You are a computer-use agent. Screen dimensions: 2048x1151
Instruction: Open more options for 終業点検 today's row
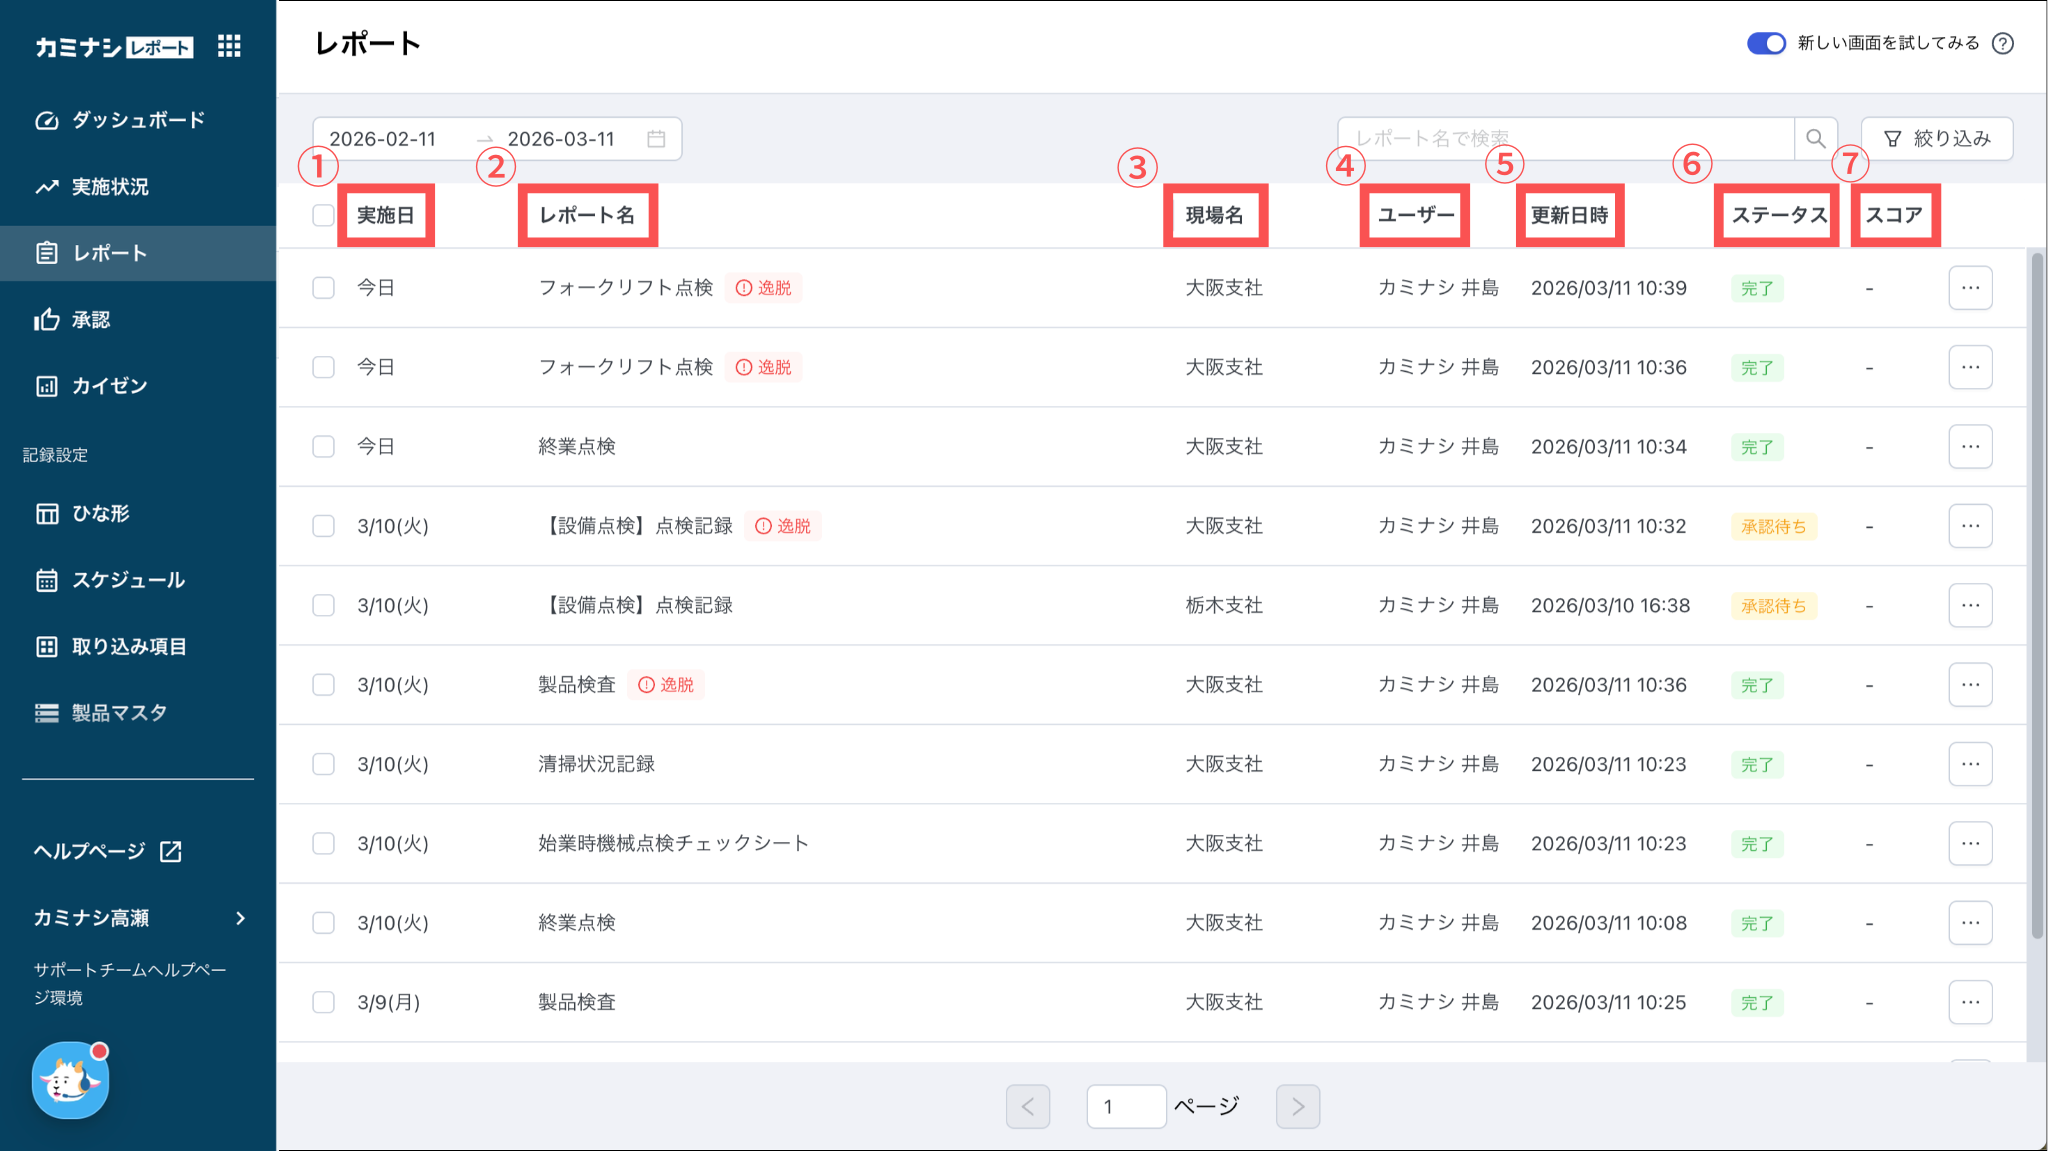pyautogui.click(x=1970, y=446)
